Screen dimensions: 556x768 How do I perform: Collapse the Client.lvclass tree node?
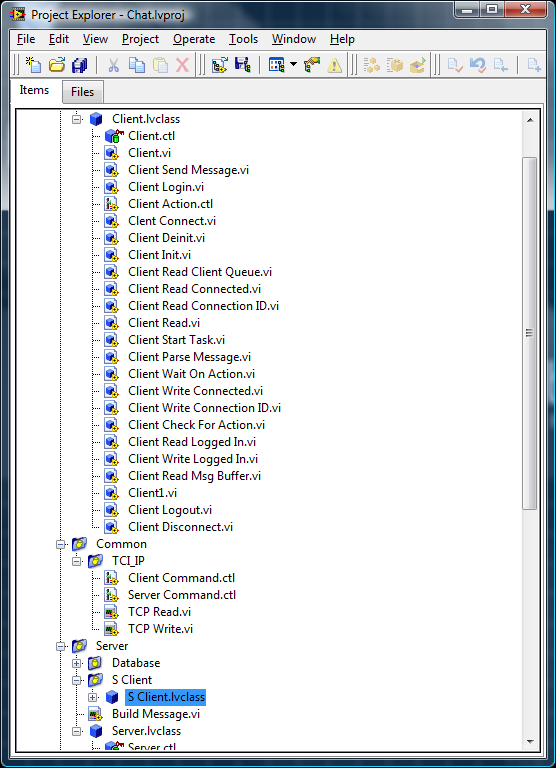point(77,119)
